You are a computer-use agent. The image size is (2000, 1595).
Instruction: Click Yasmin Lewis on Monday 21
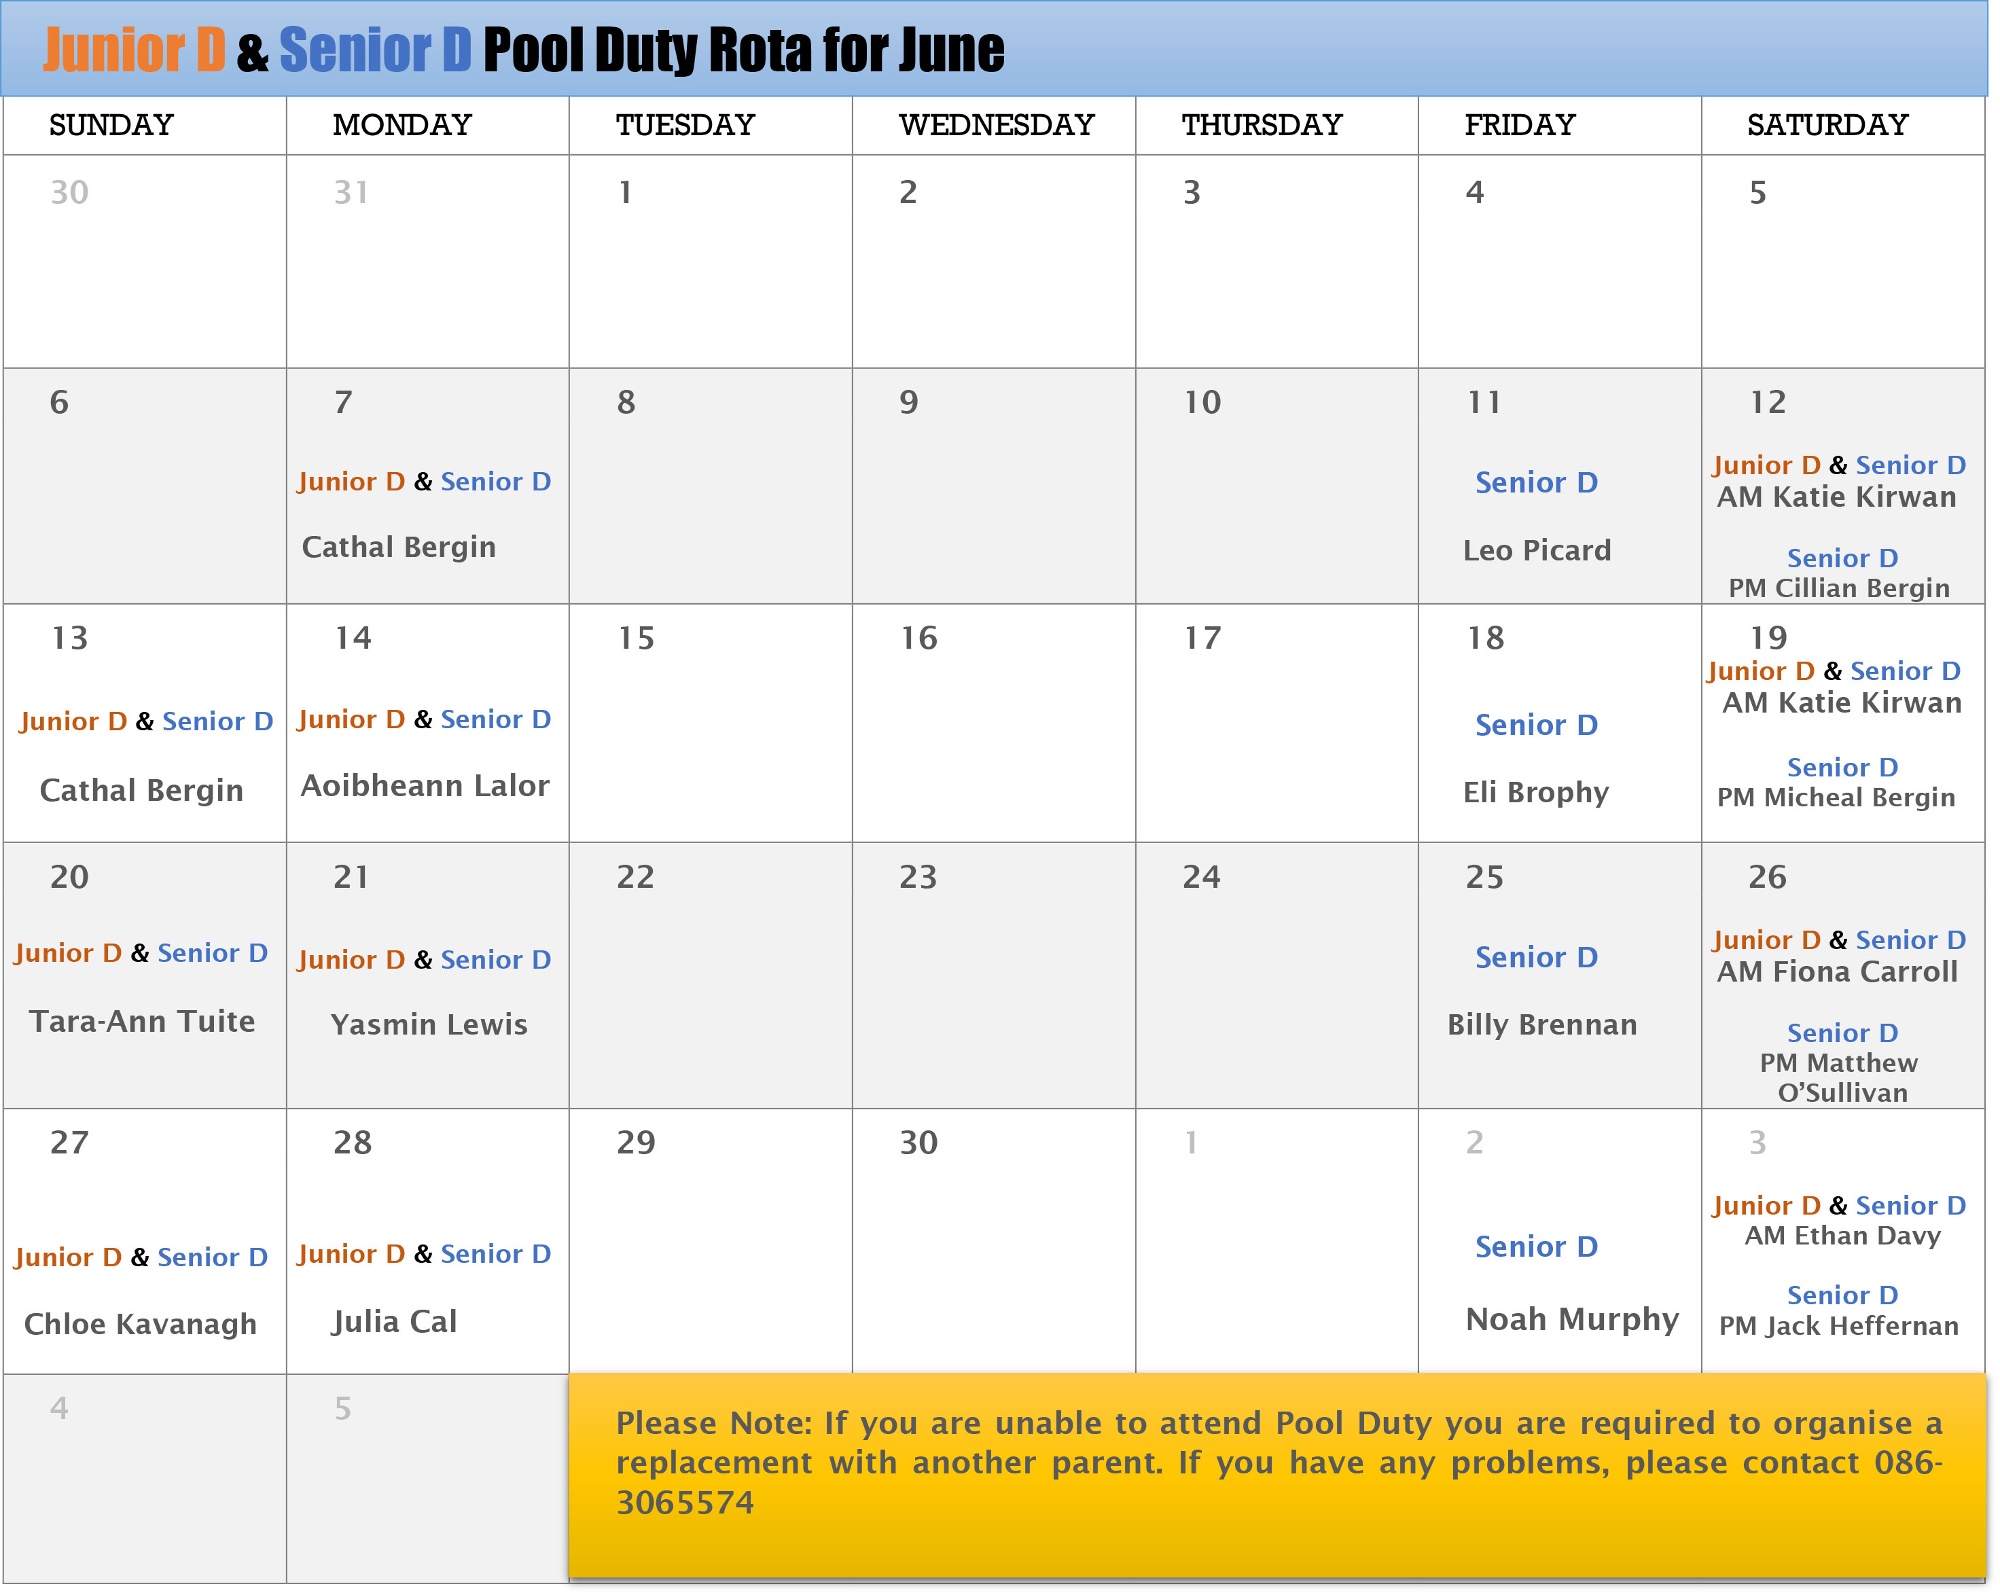coord(429,1024)
